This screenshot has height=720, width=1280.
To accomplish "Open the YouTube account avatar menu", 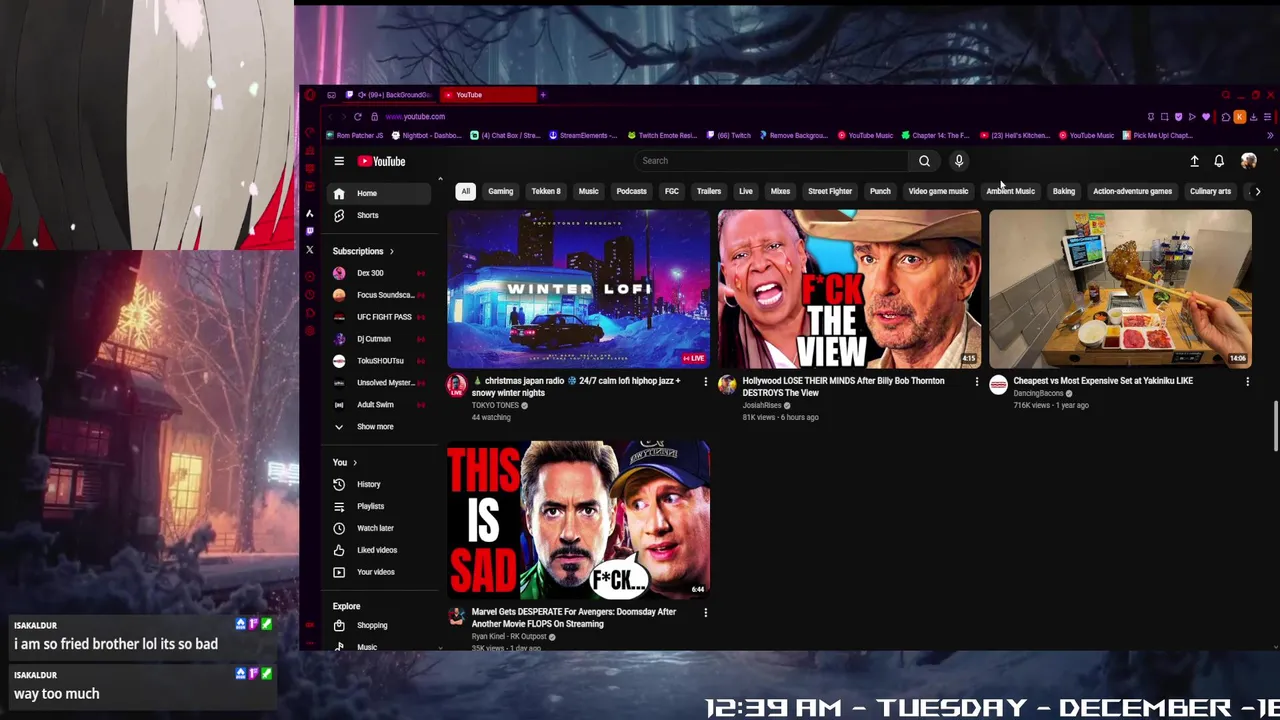I will (1248, 161).
